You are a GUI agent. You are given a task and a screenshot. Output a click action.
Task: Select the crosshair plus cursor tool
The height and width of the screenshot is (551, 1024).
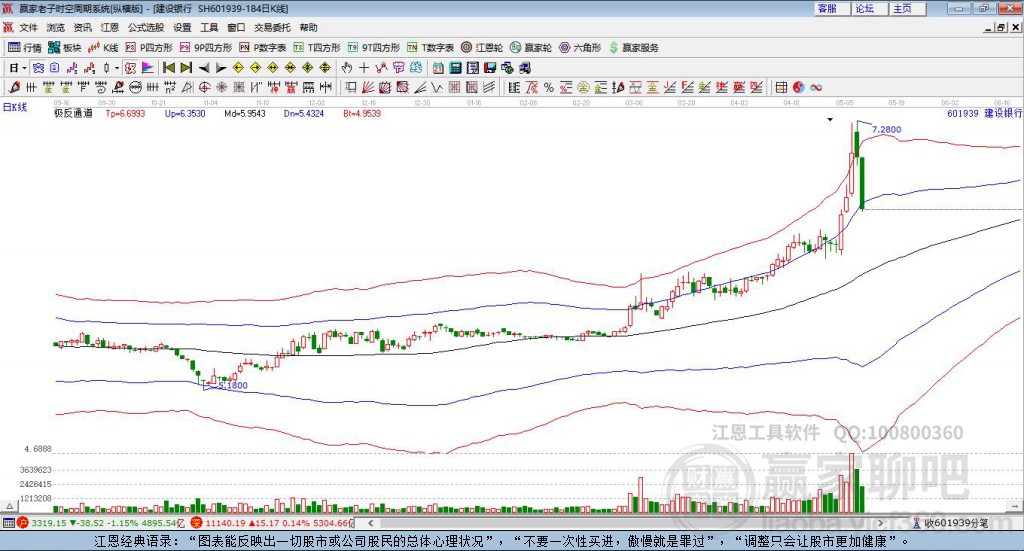[364, 68]
